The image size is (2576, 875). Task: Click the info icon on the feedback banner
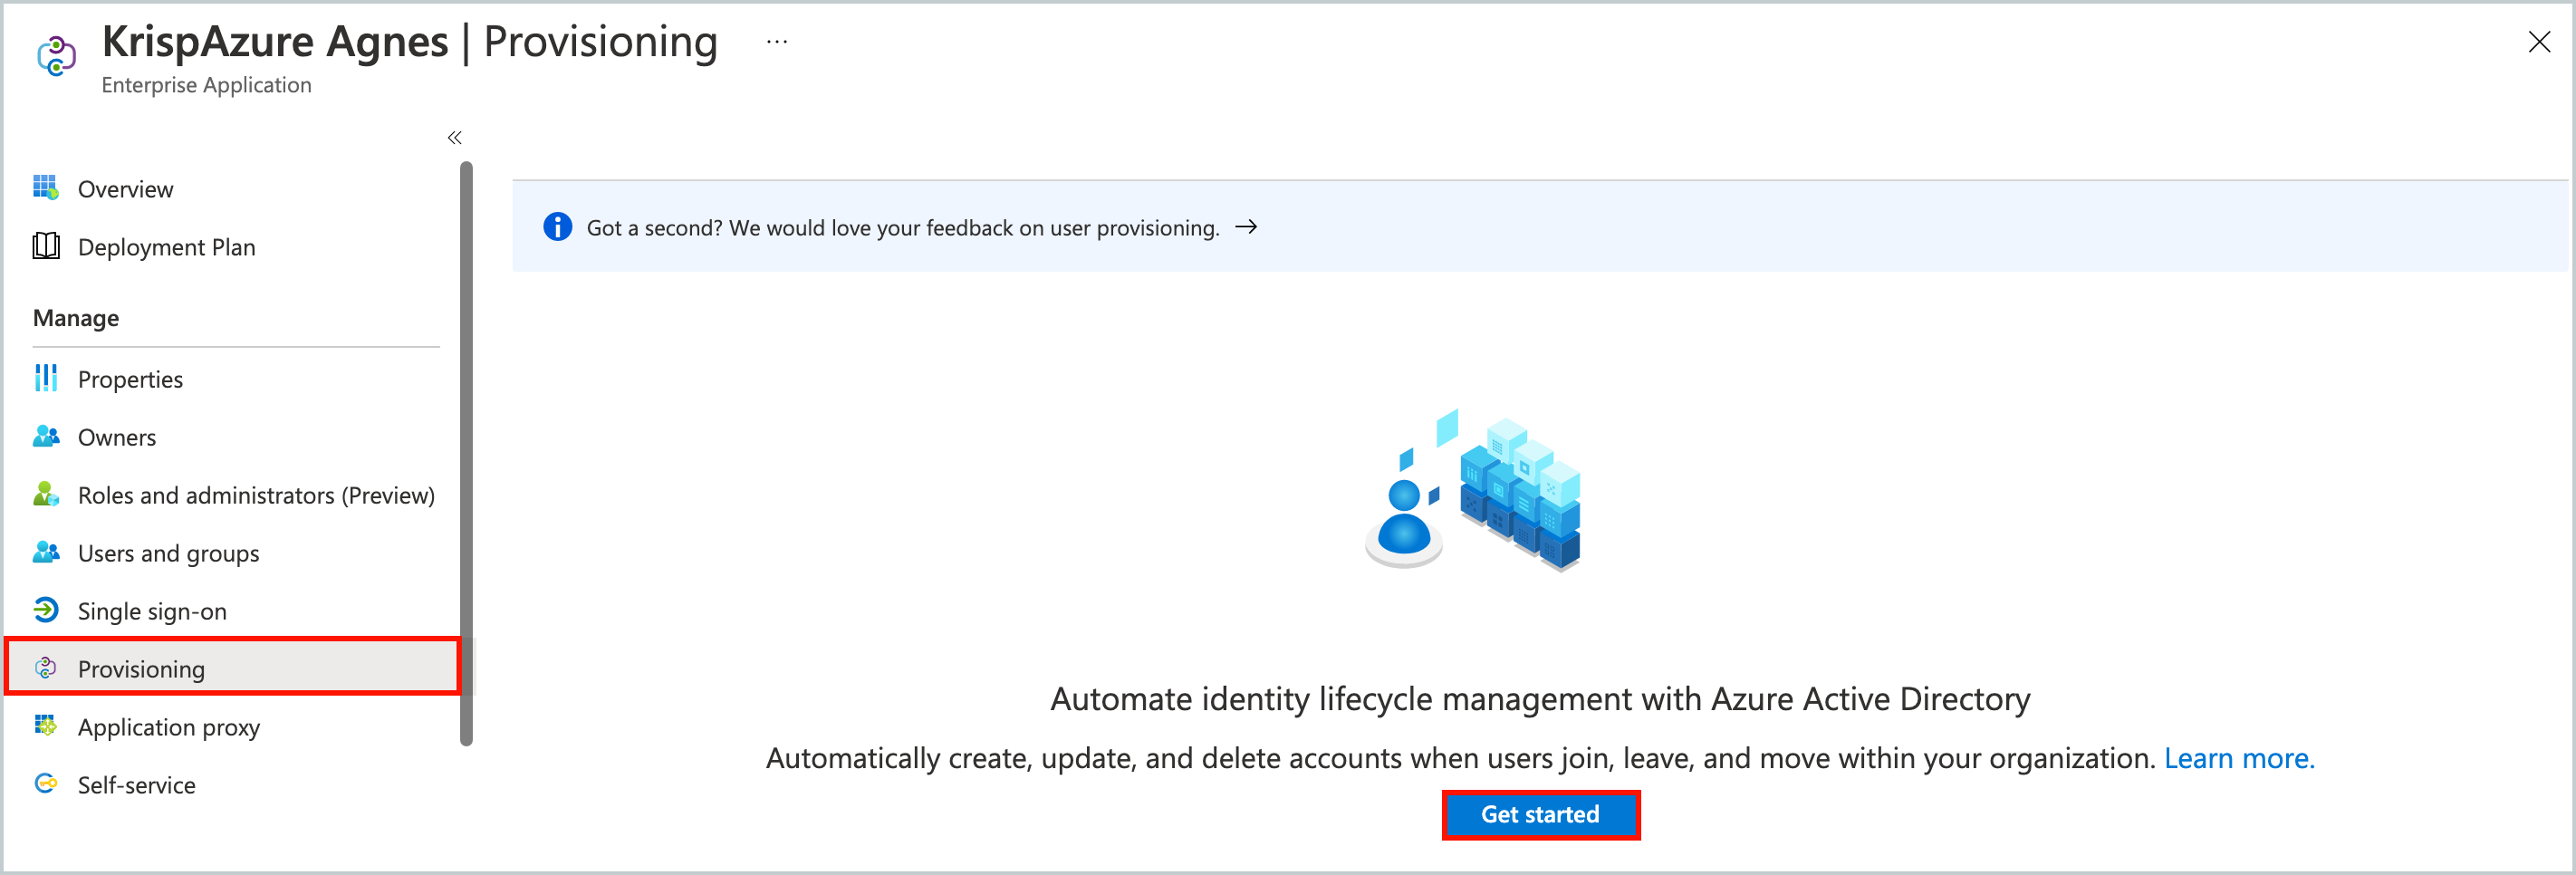point(557,227)
